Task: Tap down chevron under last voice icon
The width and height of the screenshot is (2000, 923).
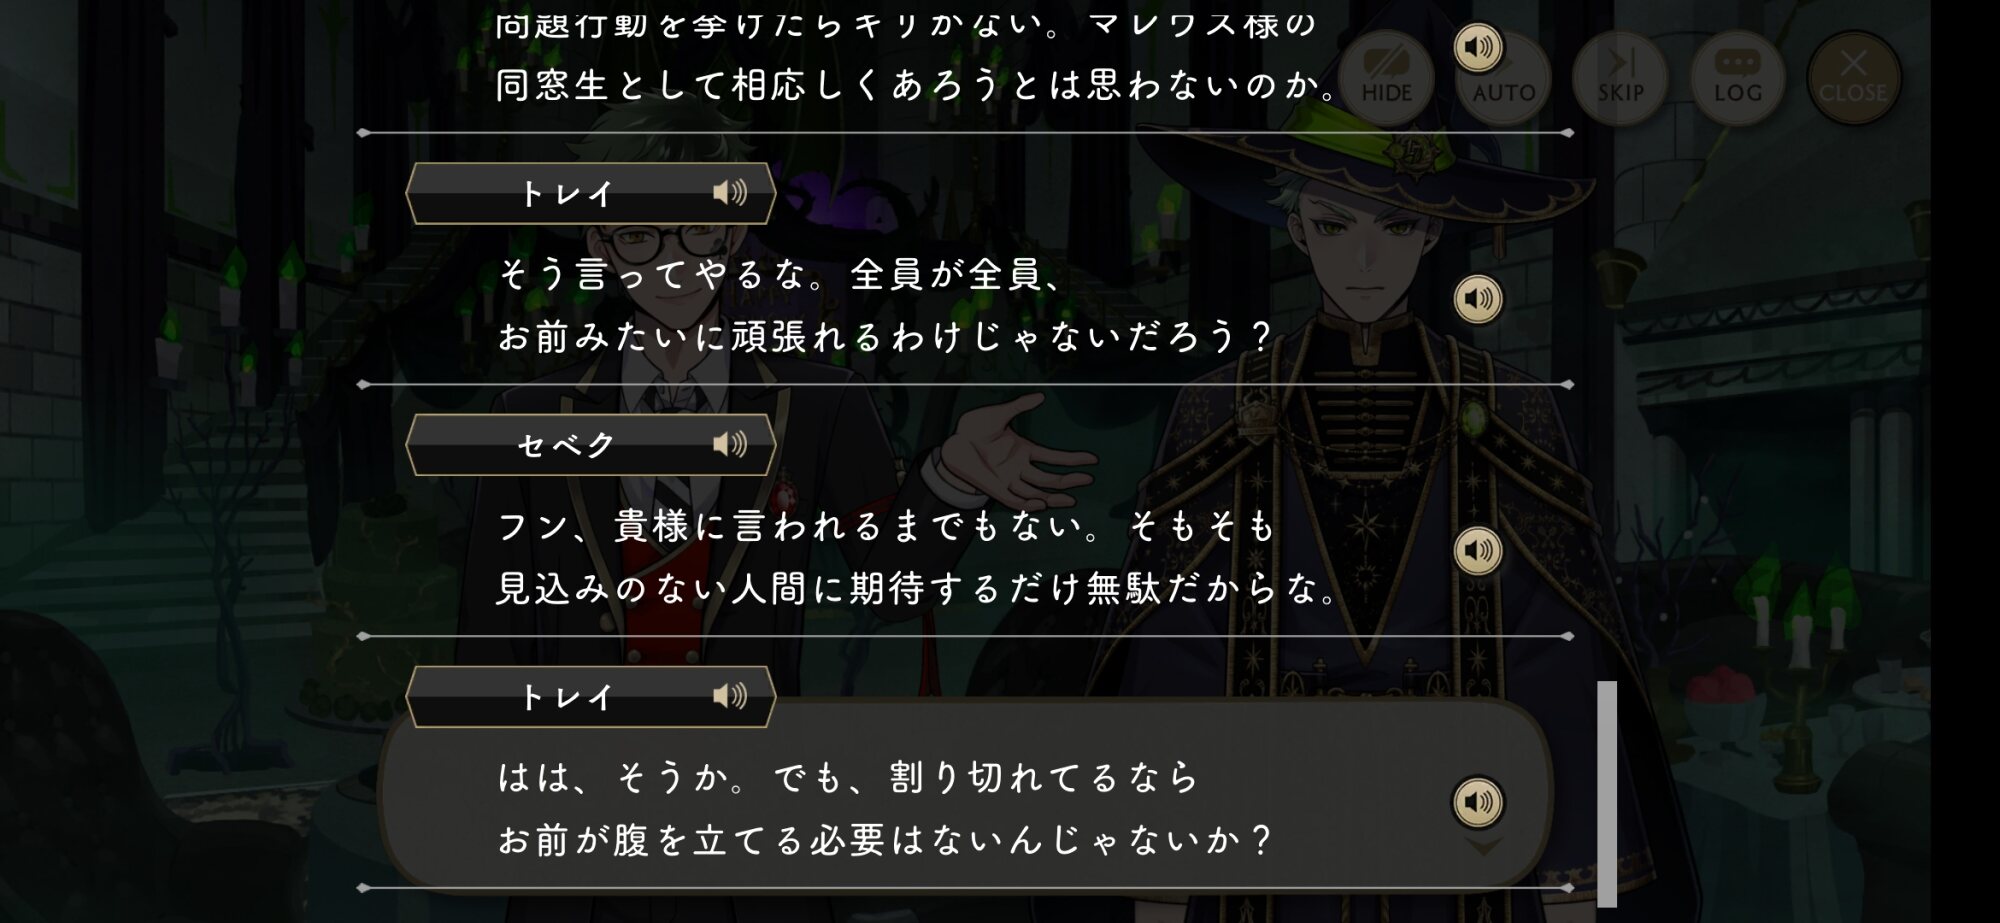Action: [x=1483, y=846]
